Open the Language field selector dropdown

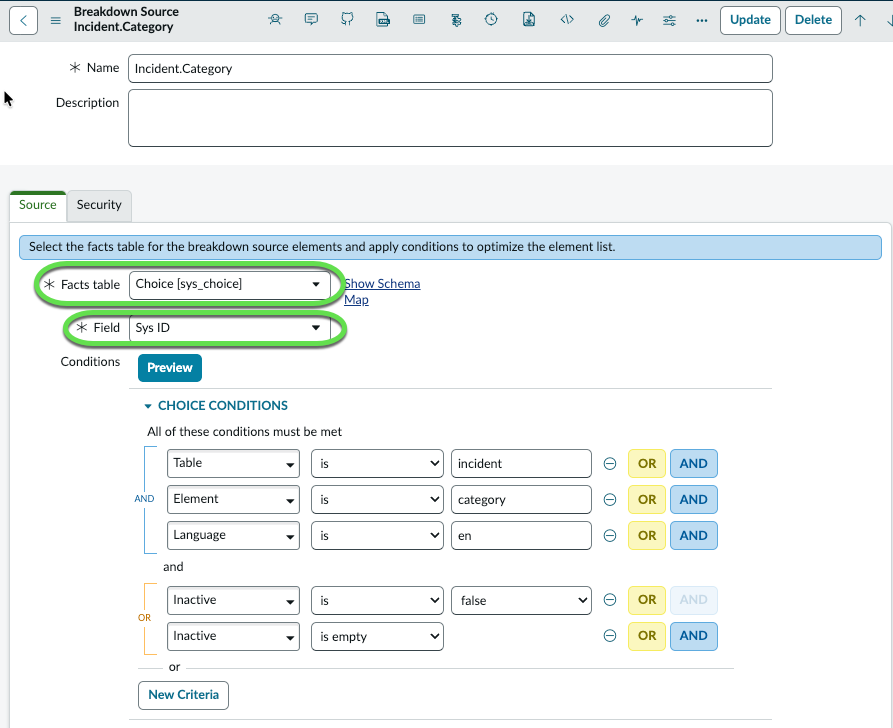coord(233,535)
